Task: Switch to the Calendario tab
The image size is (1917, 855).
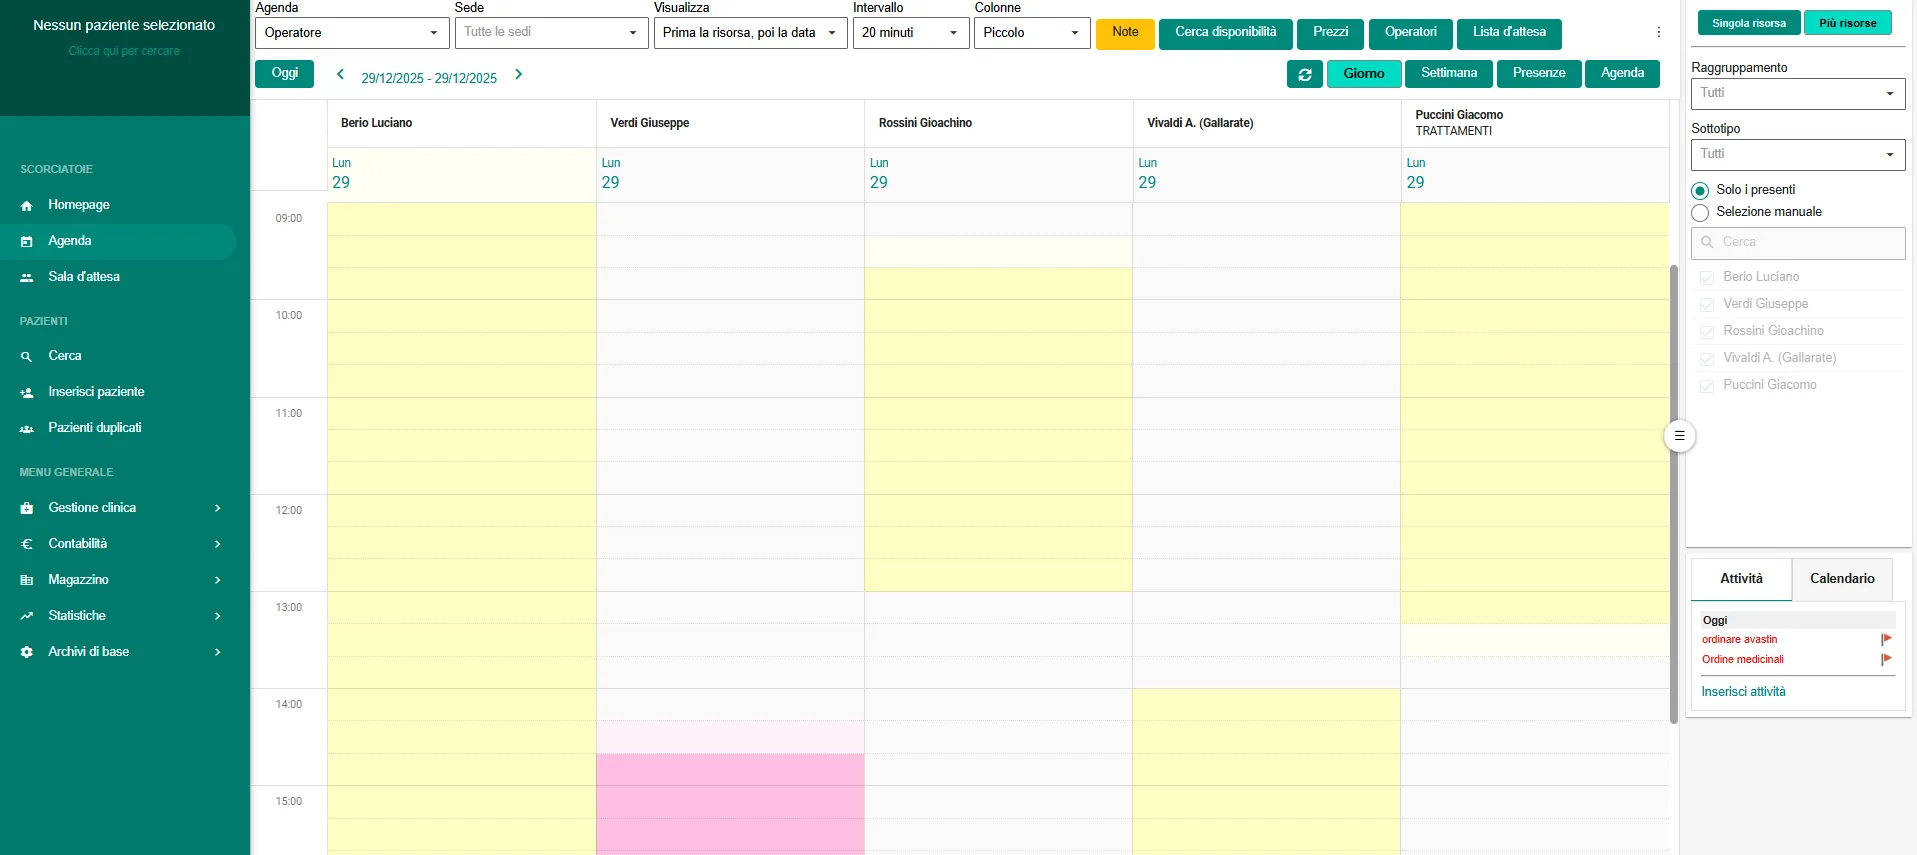Action: coord(1842,579)
